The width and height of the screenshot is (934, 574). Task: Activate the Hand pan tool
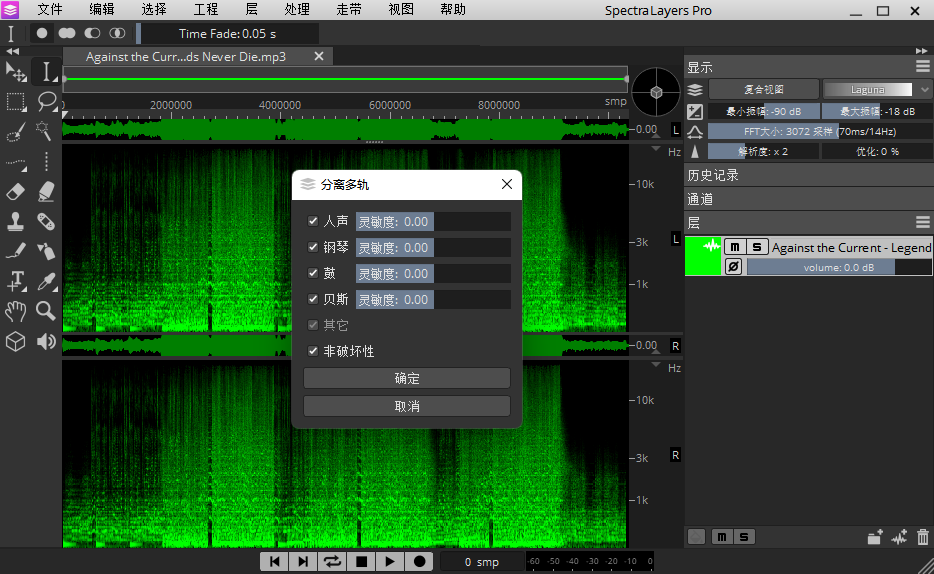16,311
